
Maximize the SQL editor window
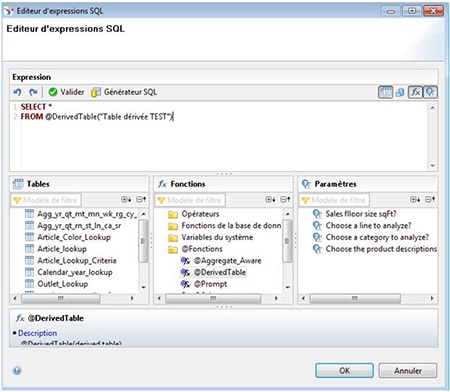(412, 11)
